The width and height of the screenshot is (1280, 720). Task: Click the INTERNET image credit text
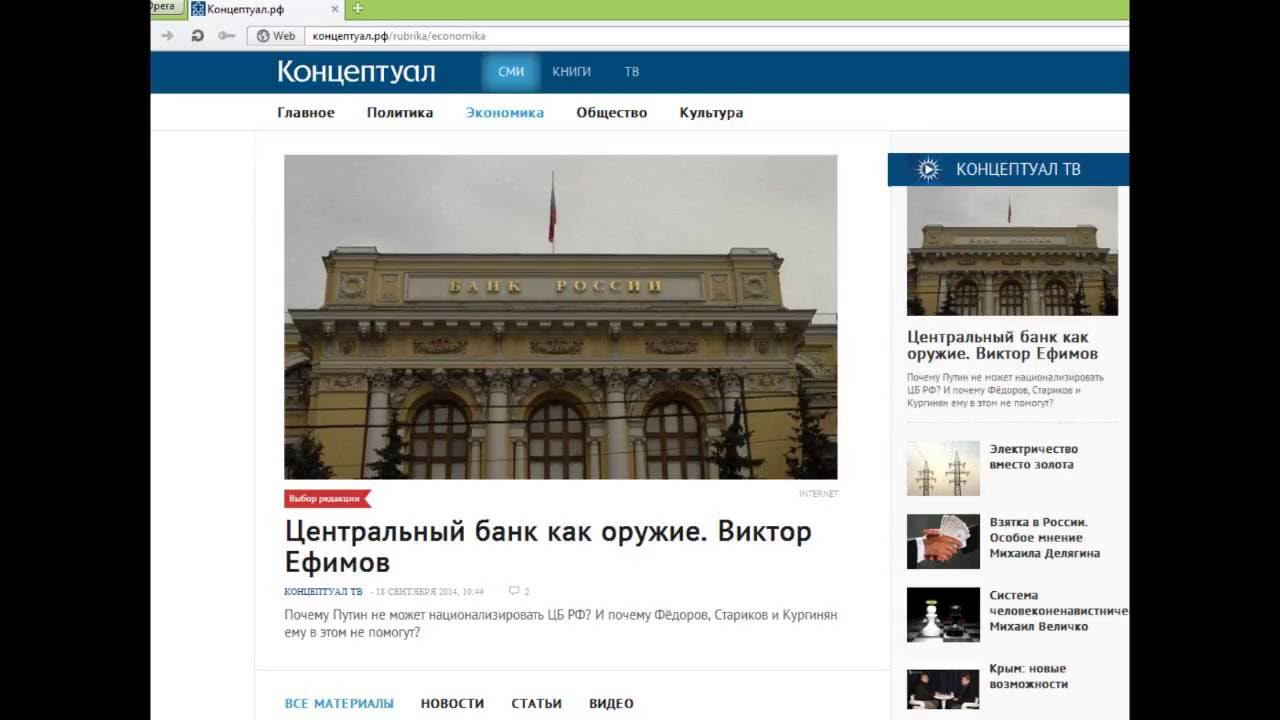818,494
